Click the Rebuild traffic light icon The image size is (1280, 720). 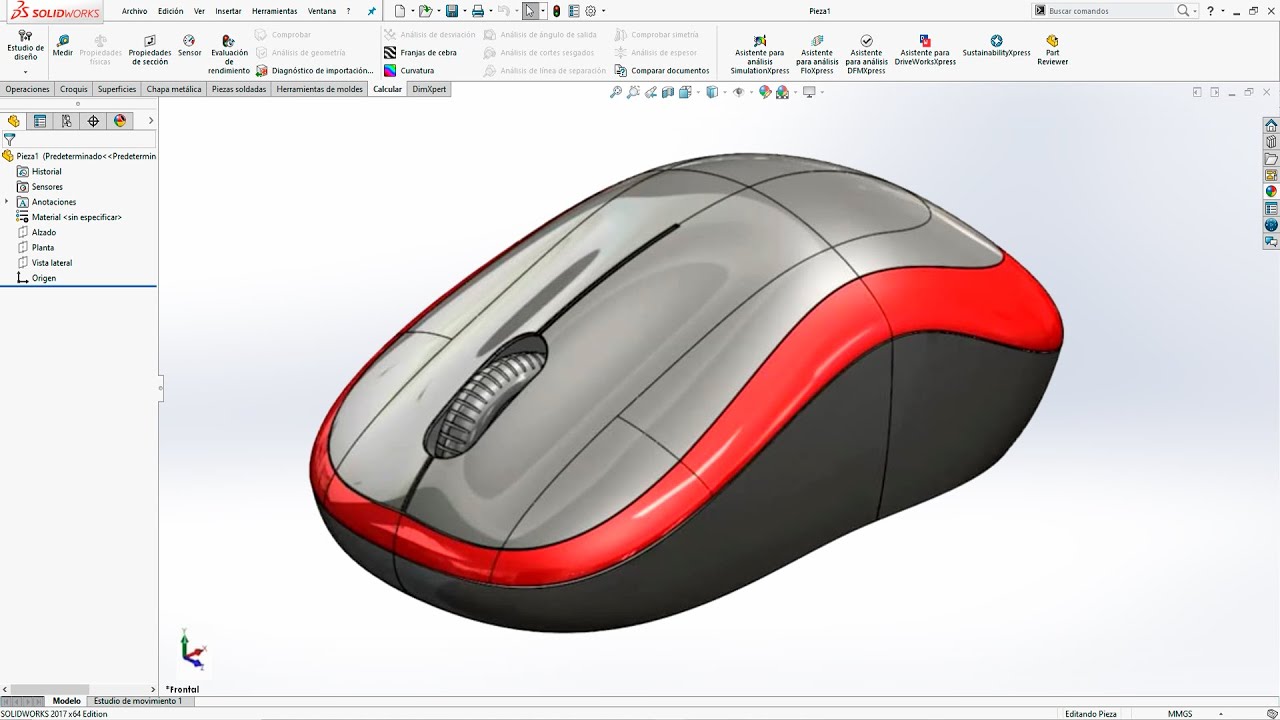click(556, 11)
